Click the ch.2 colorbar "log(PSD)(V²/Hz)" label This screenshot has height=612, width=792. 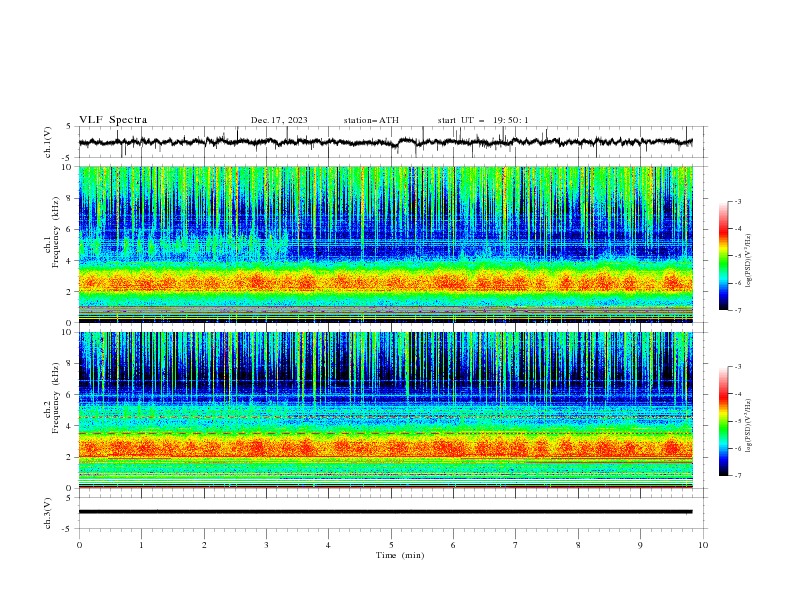(749, 426)
